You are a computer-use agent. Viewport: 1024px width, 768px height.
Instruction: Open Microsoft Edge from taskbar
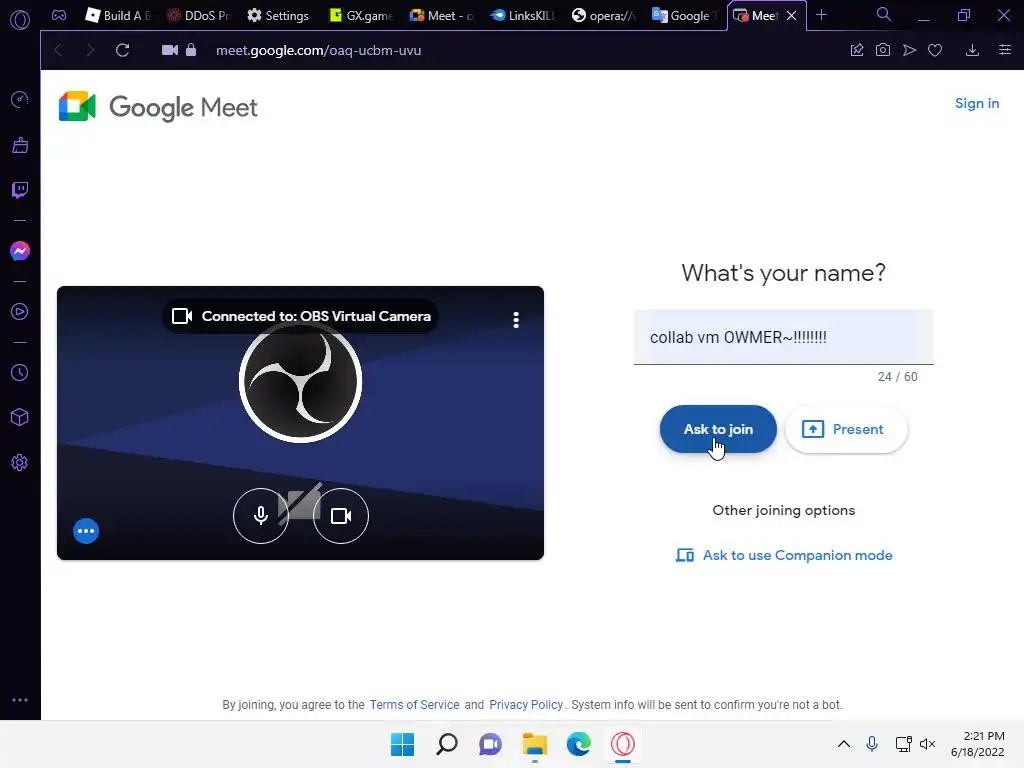pos(579,744)
